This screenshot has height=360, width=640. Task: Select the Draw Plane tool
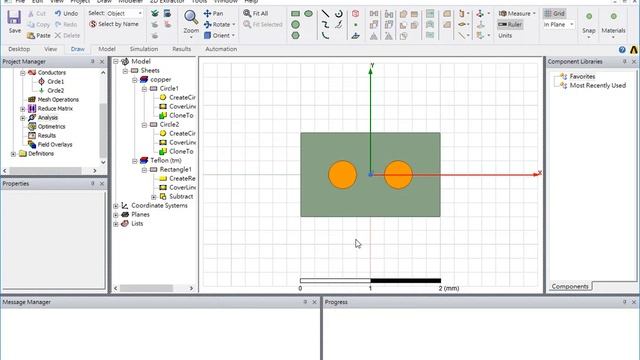[x=356, y=36]
